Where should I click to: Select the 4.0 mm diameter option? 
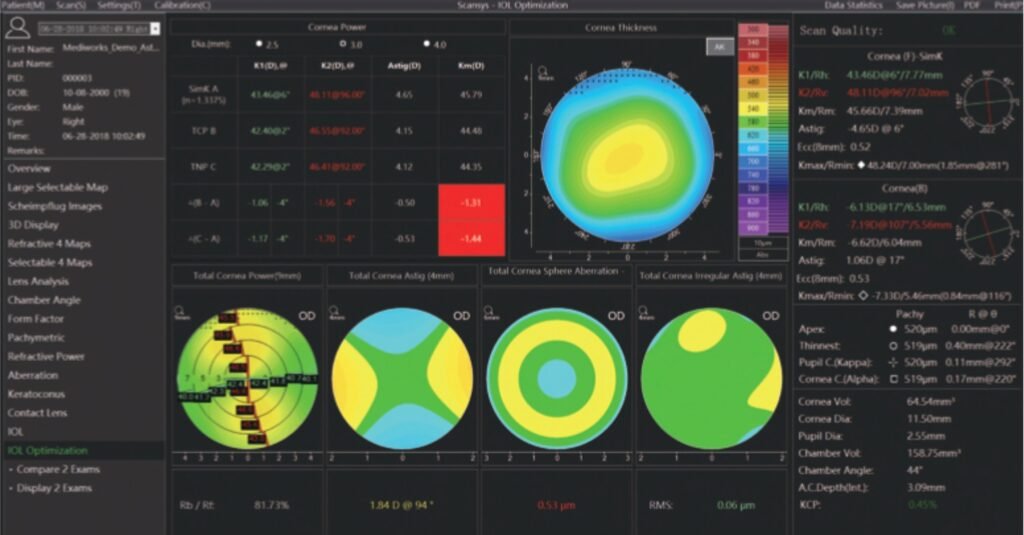point(428,45)
